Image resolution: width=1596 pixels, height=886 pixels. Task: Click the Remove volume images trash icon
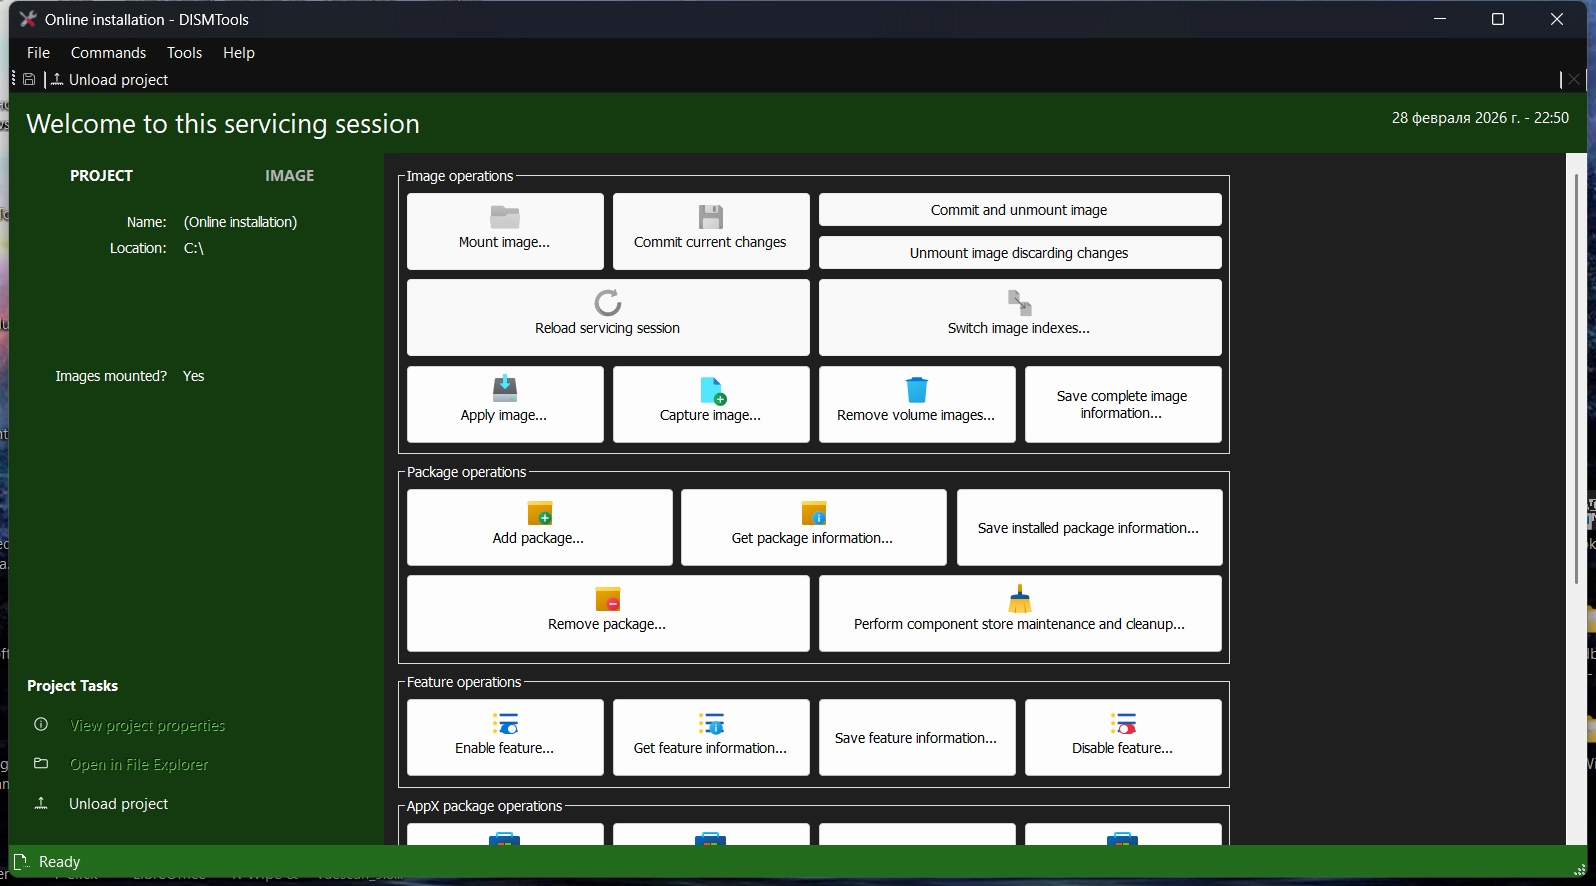(916, 389)
